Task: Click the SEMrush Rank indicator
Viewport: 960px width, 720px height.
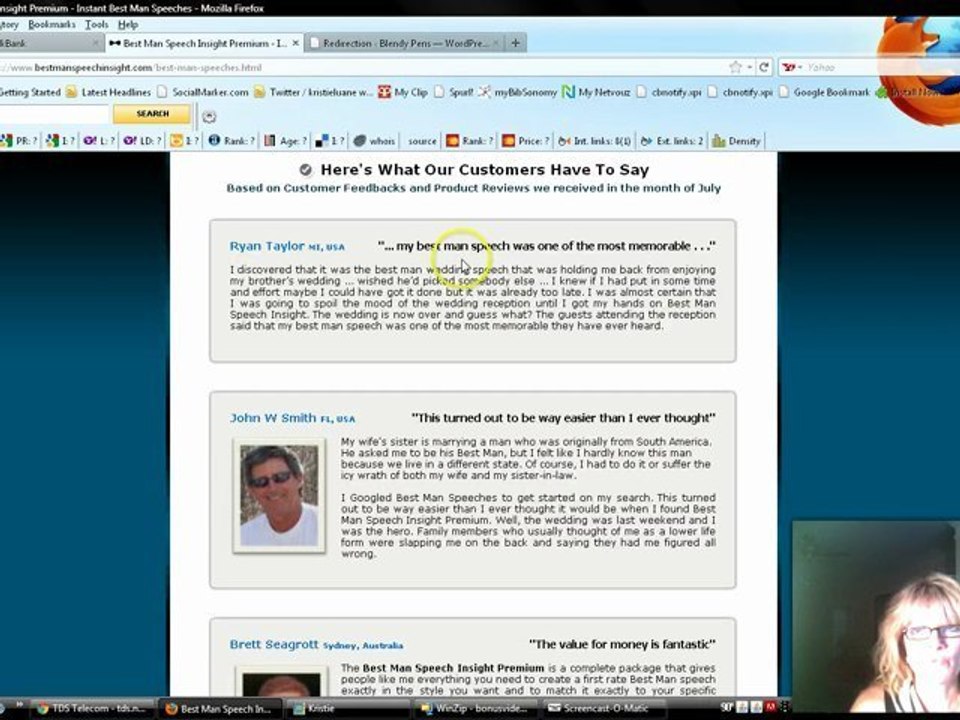Action: coord(470,141)
